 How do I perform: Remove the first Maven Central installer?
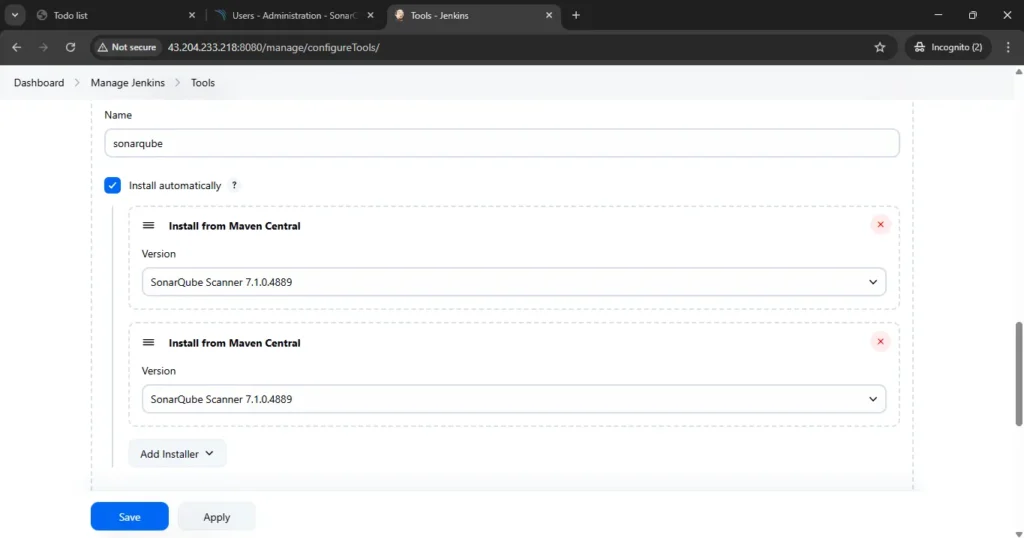(x=880, y=225)
